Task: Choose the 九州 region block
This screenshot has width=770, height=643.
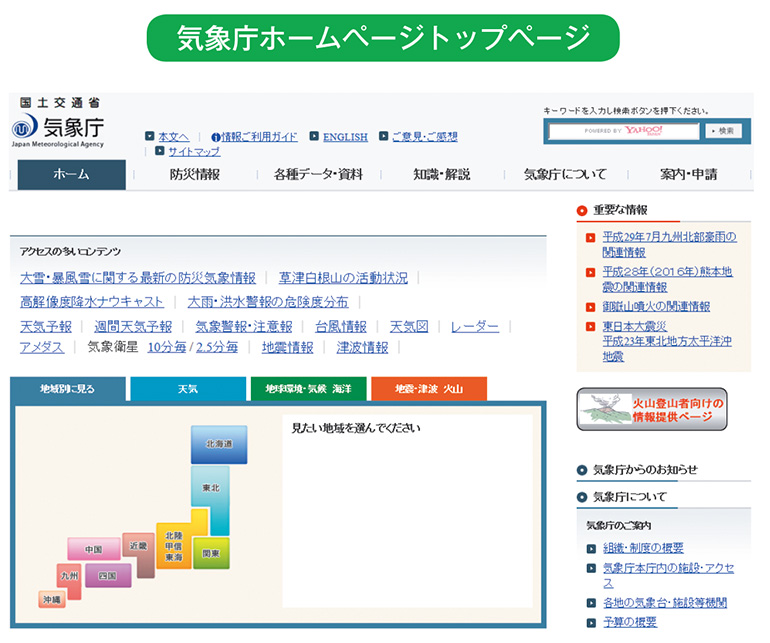Action: pyautogui.click(x=69, y=576)
